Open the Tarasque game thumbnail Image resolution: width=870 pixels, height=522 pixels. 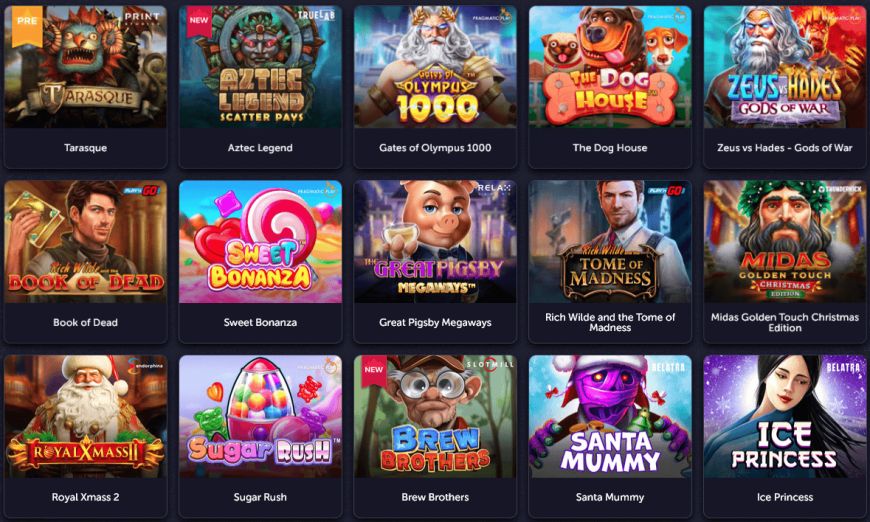tap(85, 67)
